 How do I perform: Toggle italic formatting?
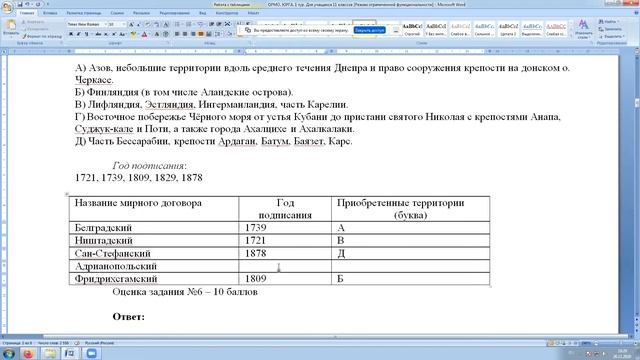click(x=78, y=34)
